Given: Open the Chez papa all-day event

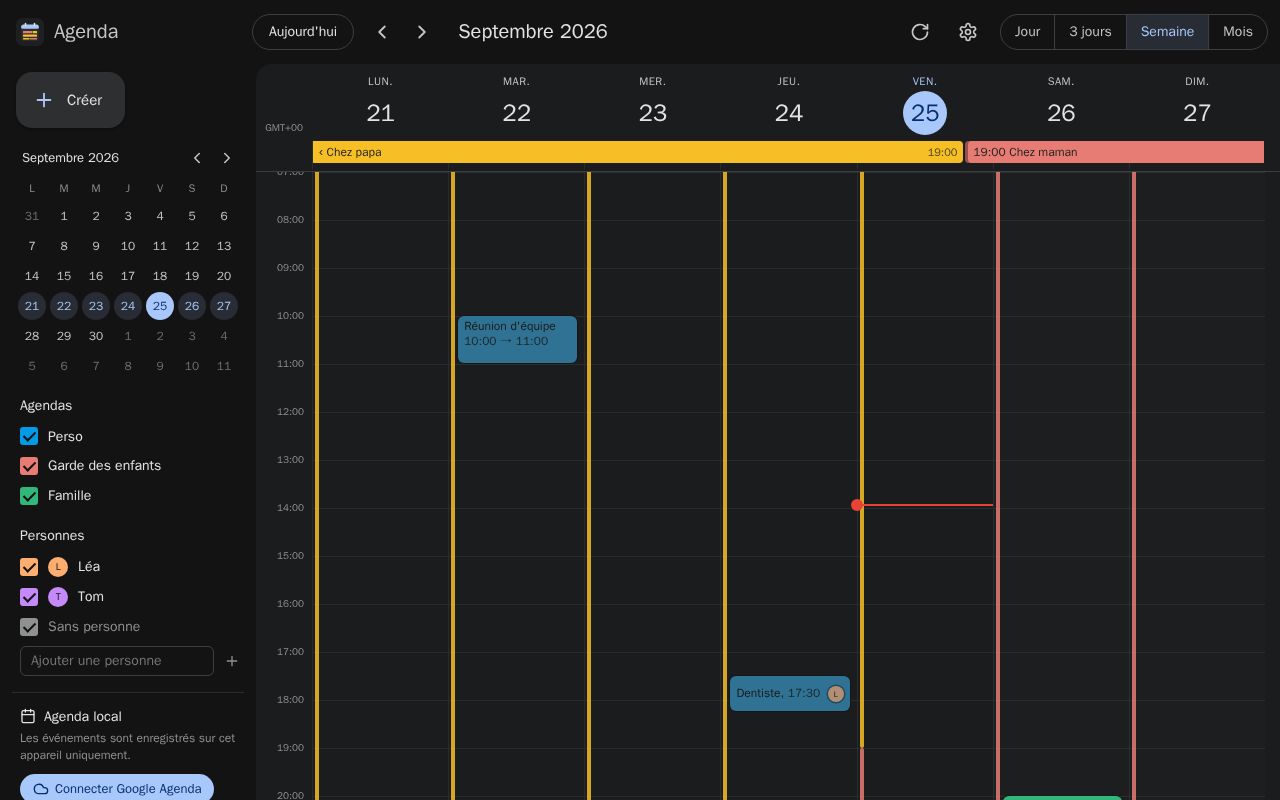Looking at the screenshot, I should pos(638,152).
